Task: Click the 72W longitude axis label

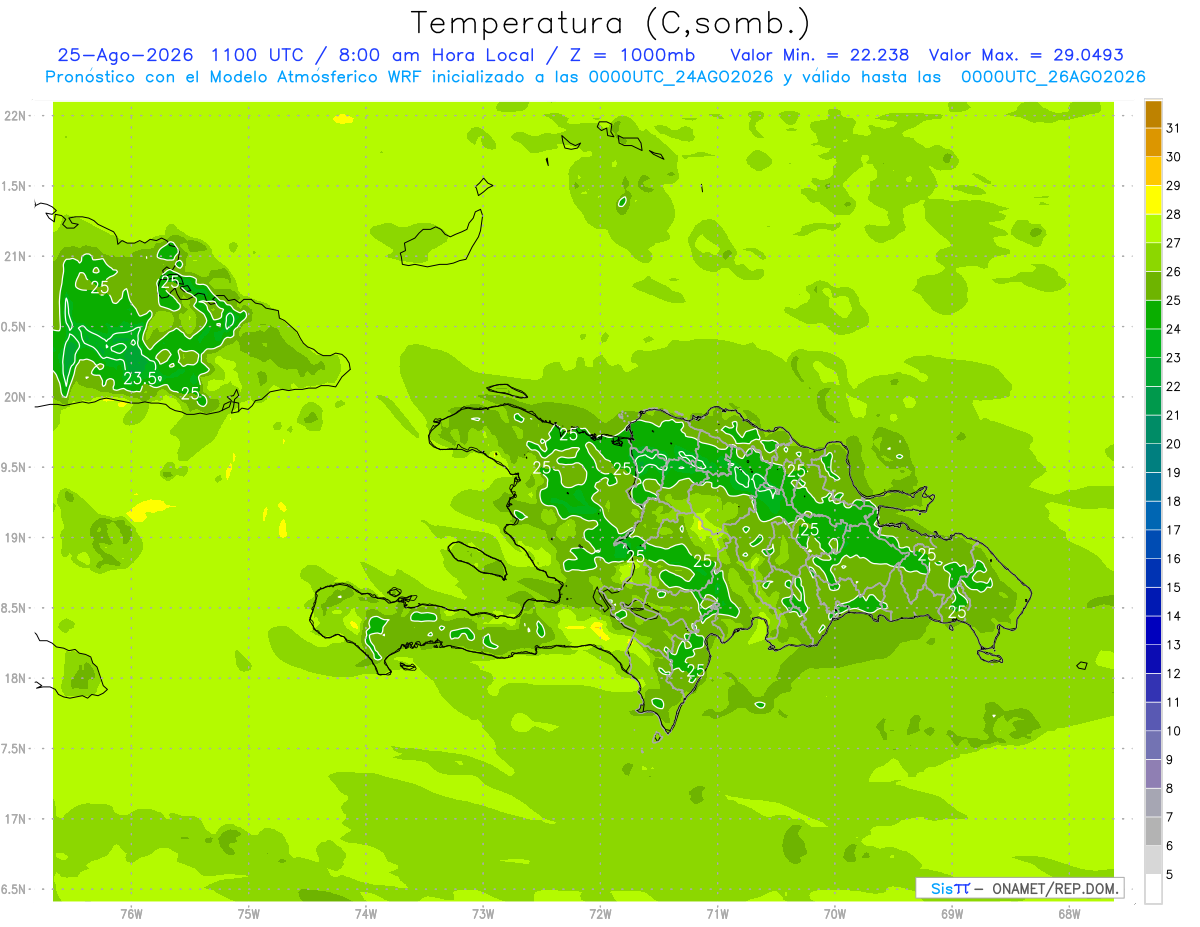Action: 600,913
